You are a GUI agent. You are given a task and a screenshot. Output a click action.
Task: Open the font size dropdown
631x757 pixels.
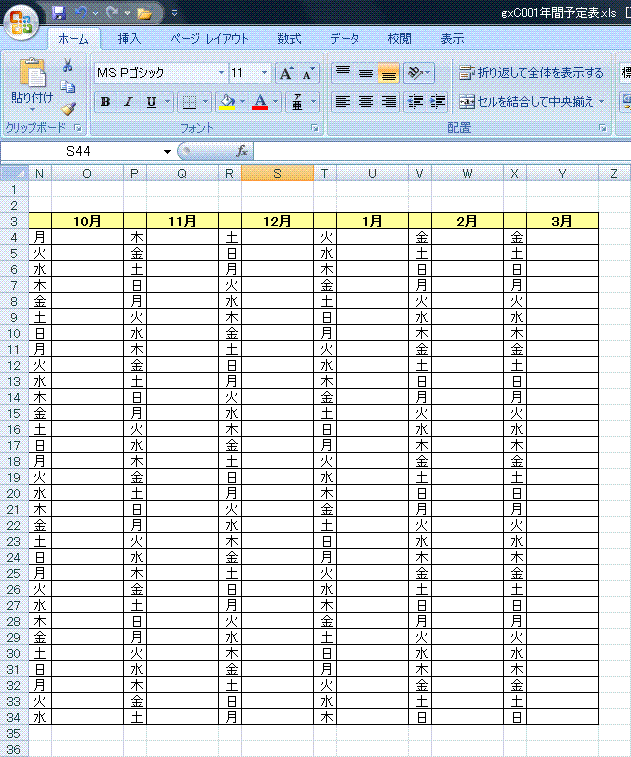pos(264,73)
